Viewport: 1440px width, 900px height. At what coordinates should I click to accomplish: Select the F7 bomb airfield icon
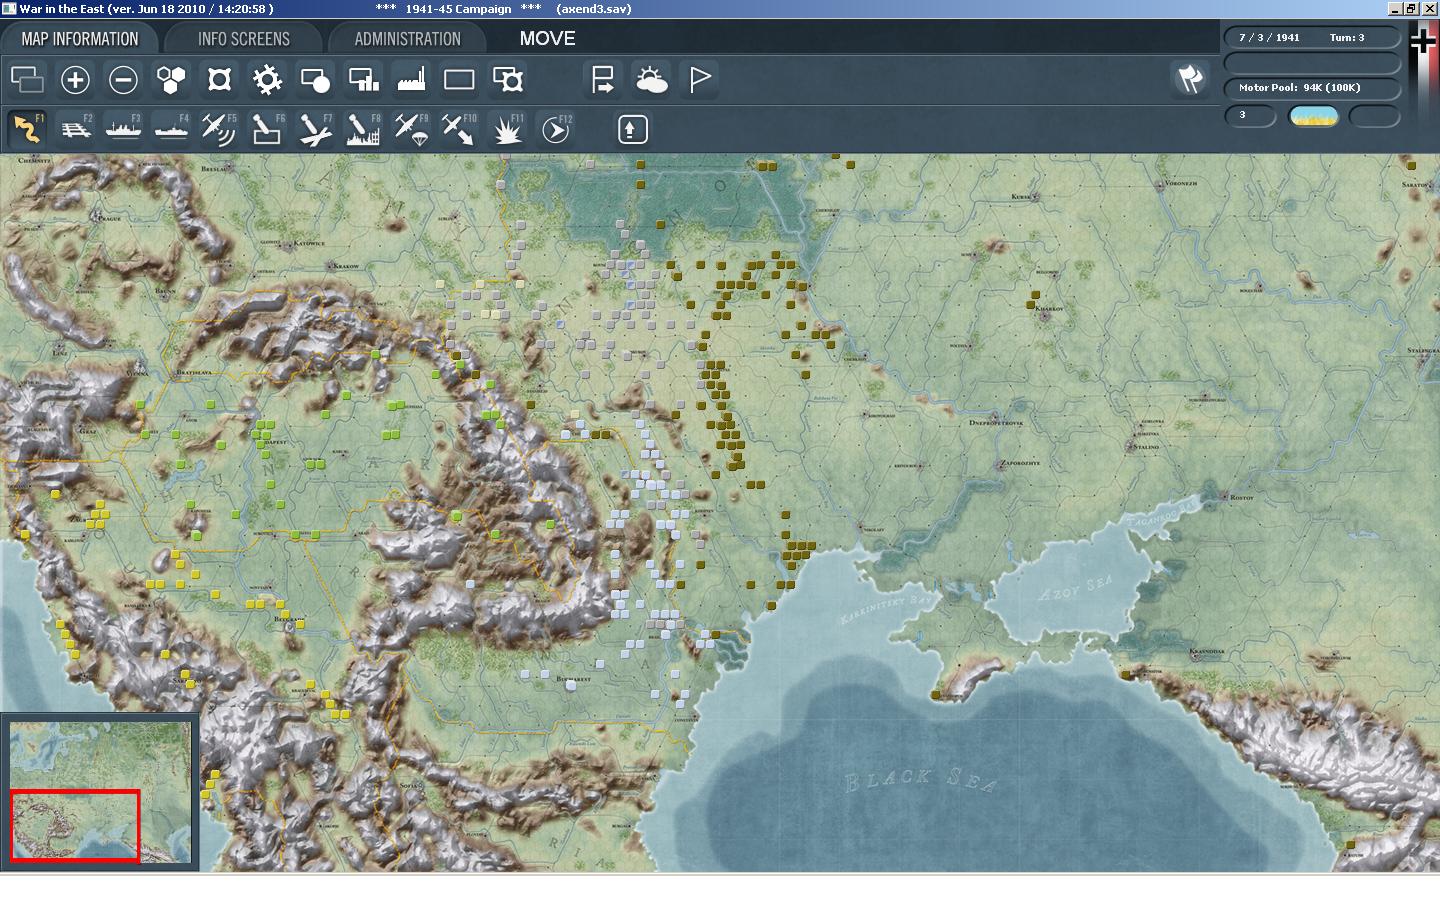click(315, 129)
